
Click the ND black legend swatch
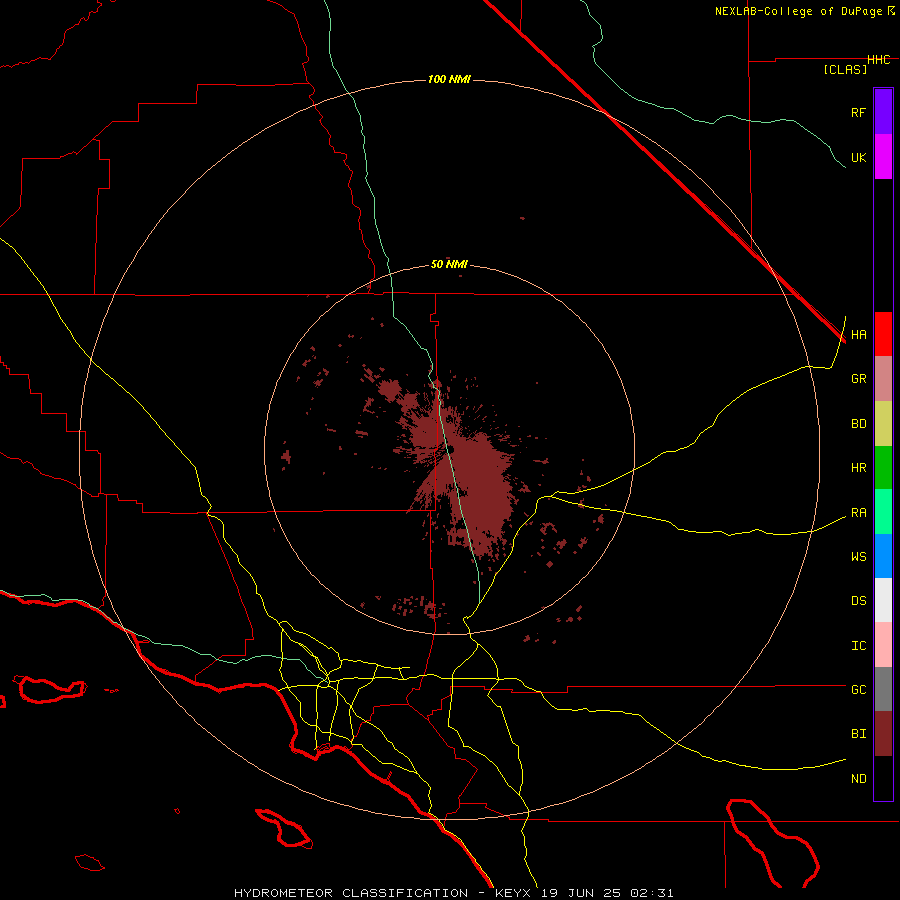tap(883, 778)
